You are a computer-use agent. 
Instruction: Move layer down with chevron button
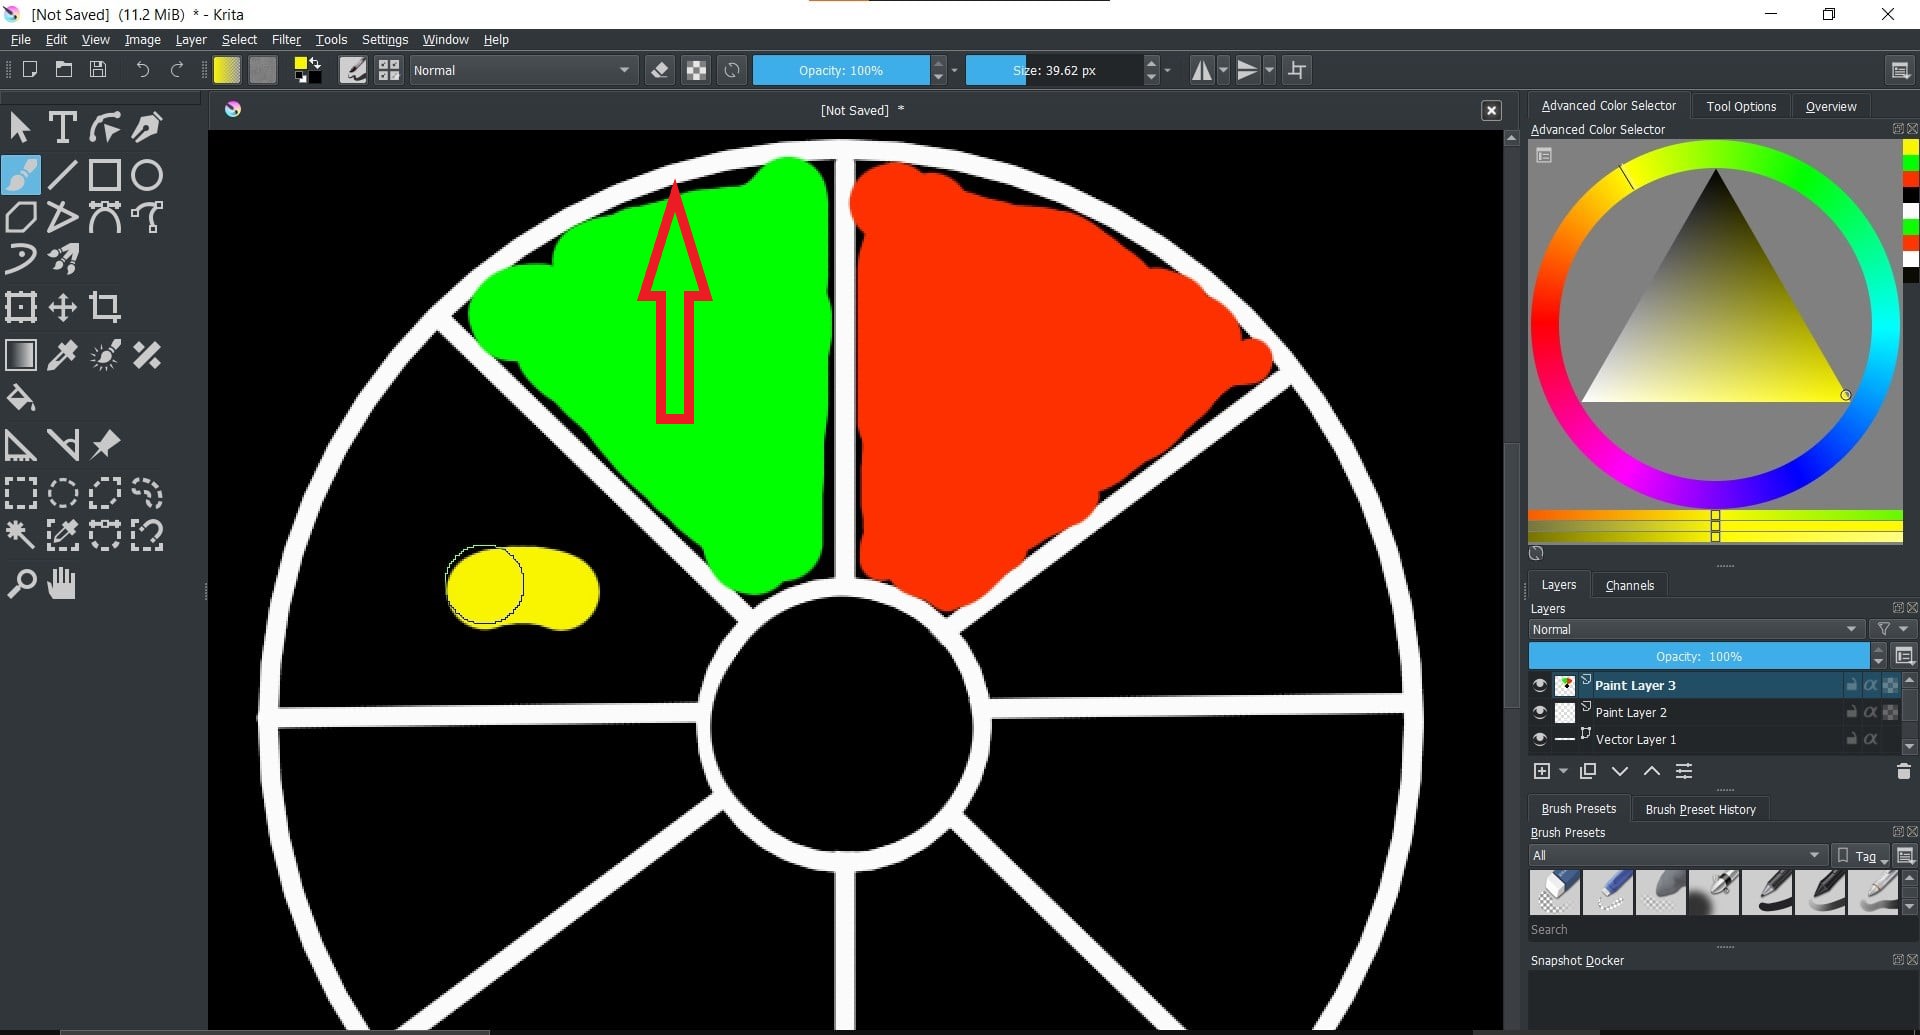click(x=1620, y=771)
